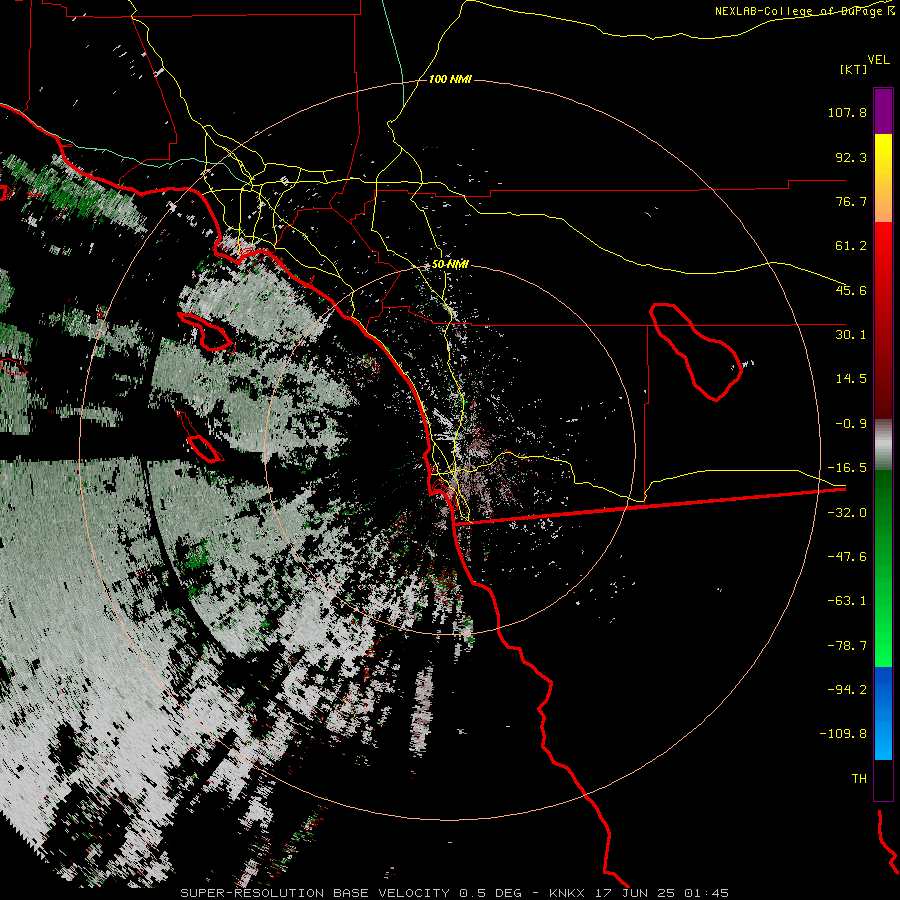Click the 'KNKX' radar site identifier
900x900 pixels.
pos(567,893)
